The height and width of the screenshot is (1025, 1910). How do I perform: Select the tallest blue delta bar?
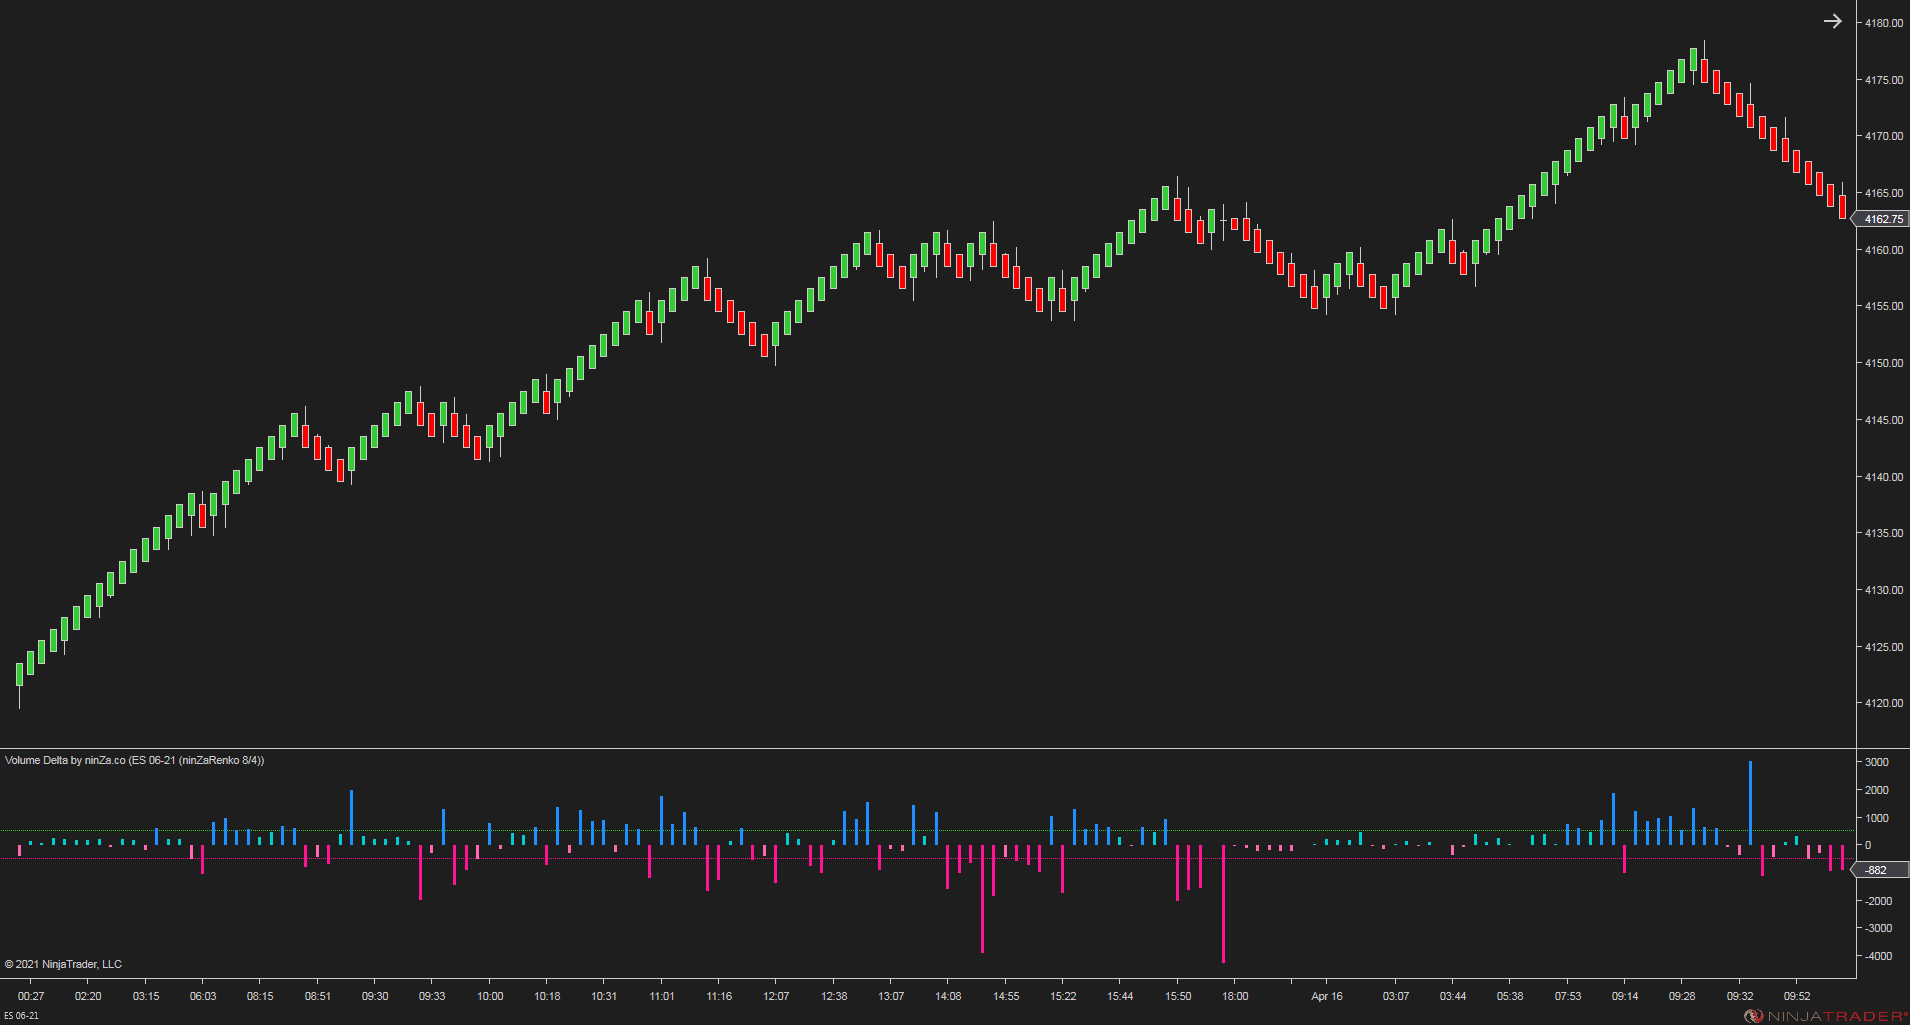[1751, 800]
